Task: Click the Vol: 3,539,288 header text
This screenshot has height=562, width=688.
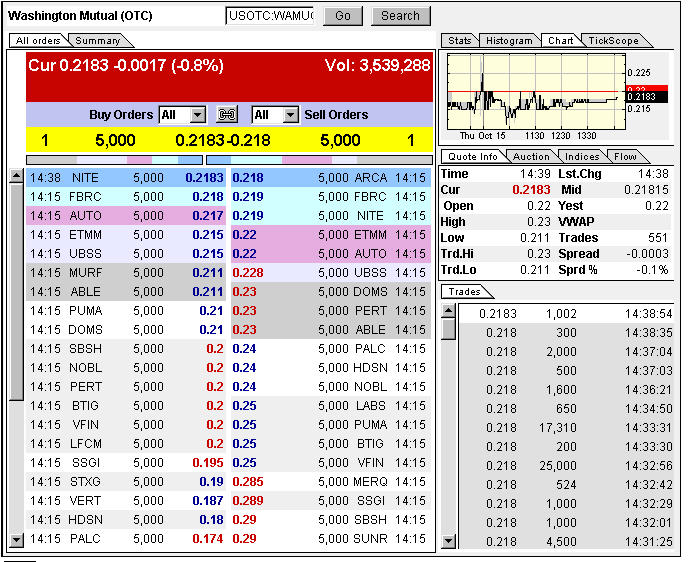Action: tap(377, 65)
